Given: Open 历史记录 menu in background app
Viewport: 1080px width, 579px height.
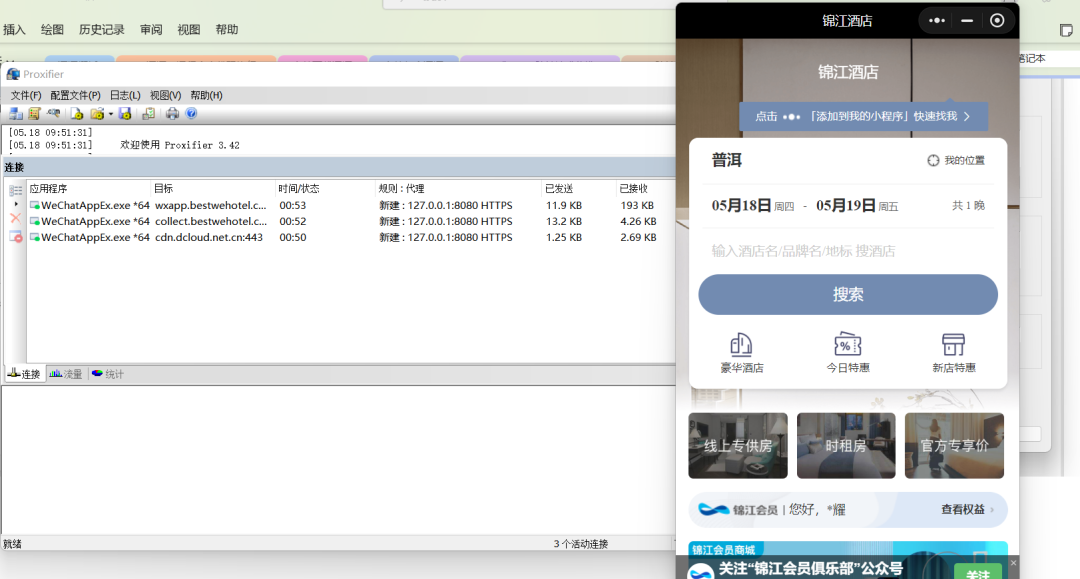Looking at the screenshot, I should coord(102,30).
